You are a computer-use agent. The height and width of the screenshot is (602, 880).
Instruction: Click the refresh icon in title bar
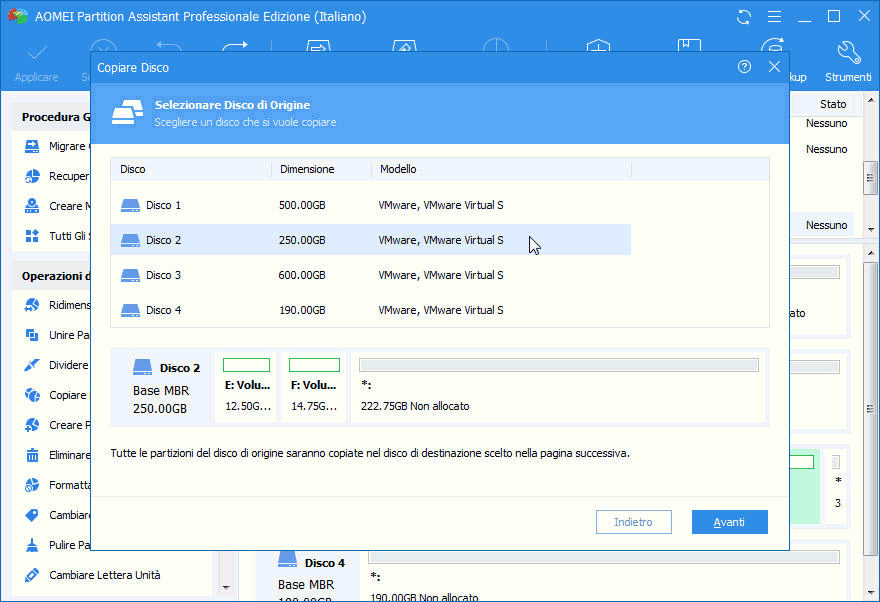click(x=744, y=17)
